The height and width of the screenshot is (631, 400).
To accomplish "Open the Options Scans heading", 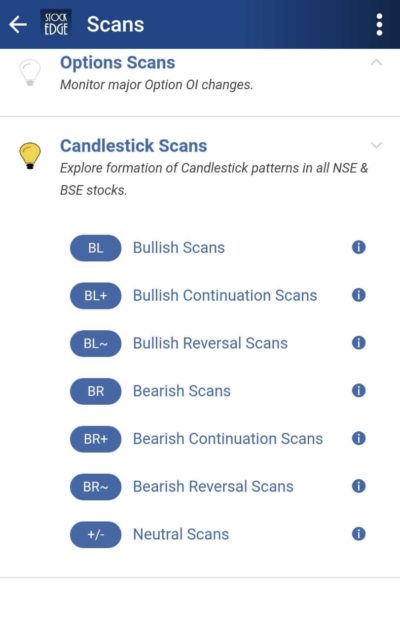I will tap(118, 63).
